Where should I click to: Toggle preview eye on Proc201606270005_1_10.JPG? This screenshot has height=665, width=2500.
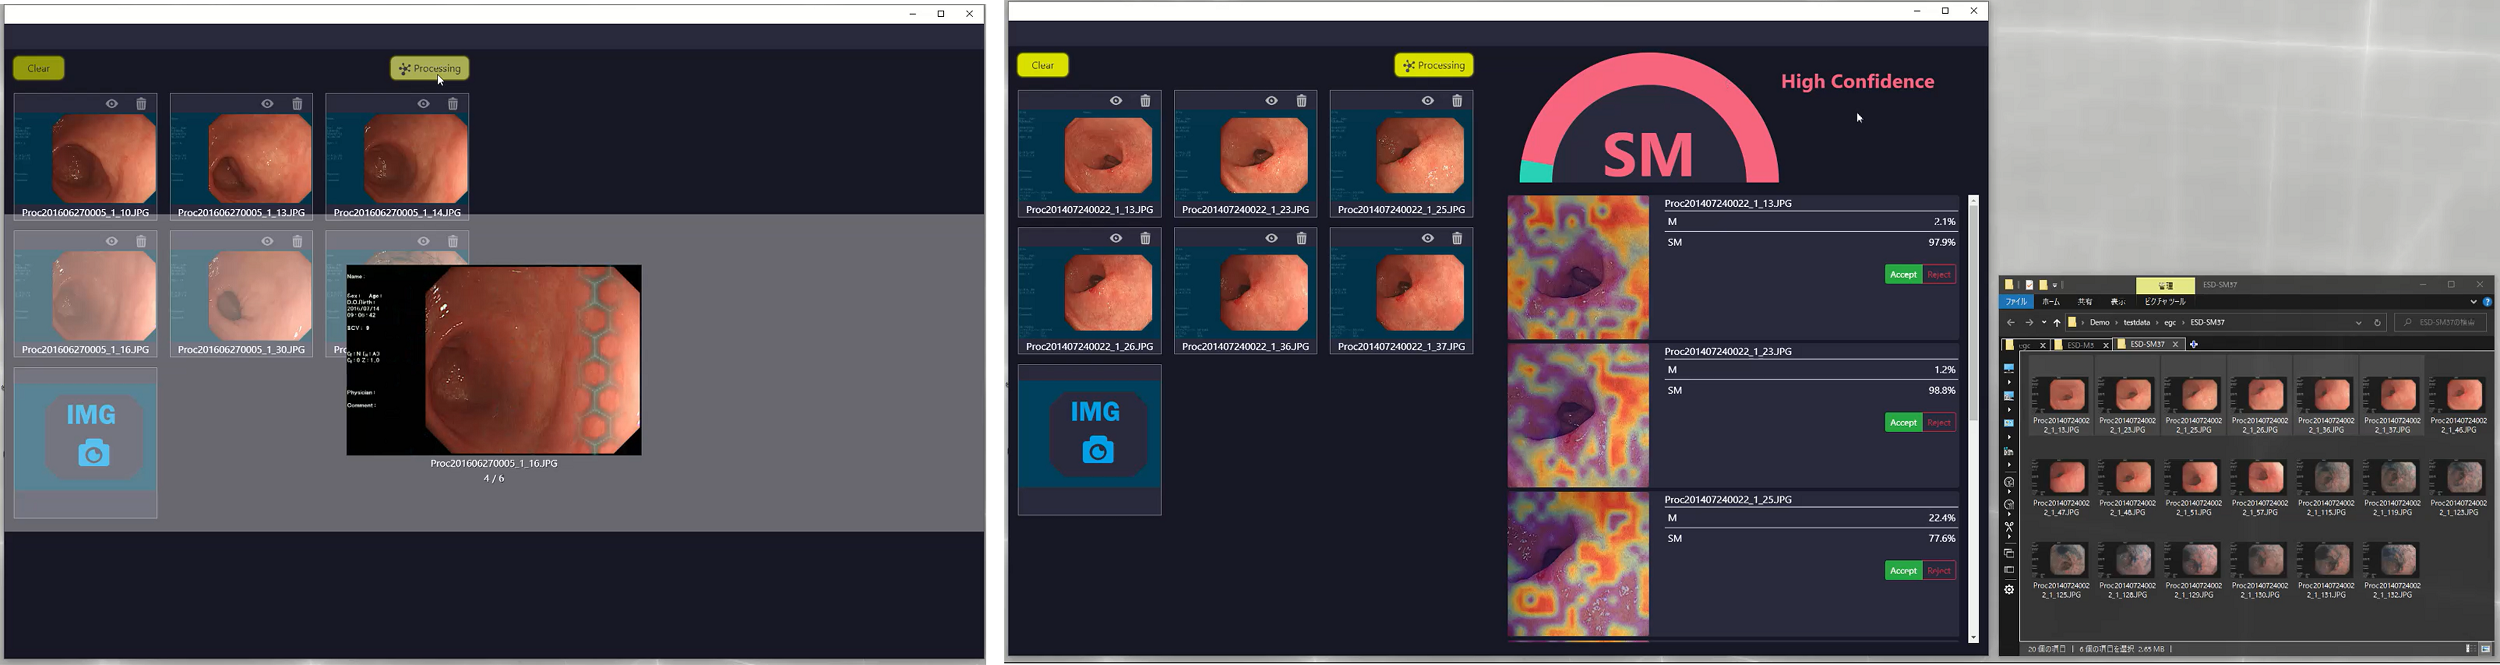point(112,104)
